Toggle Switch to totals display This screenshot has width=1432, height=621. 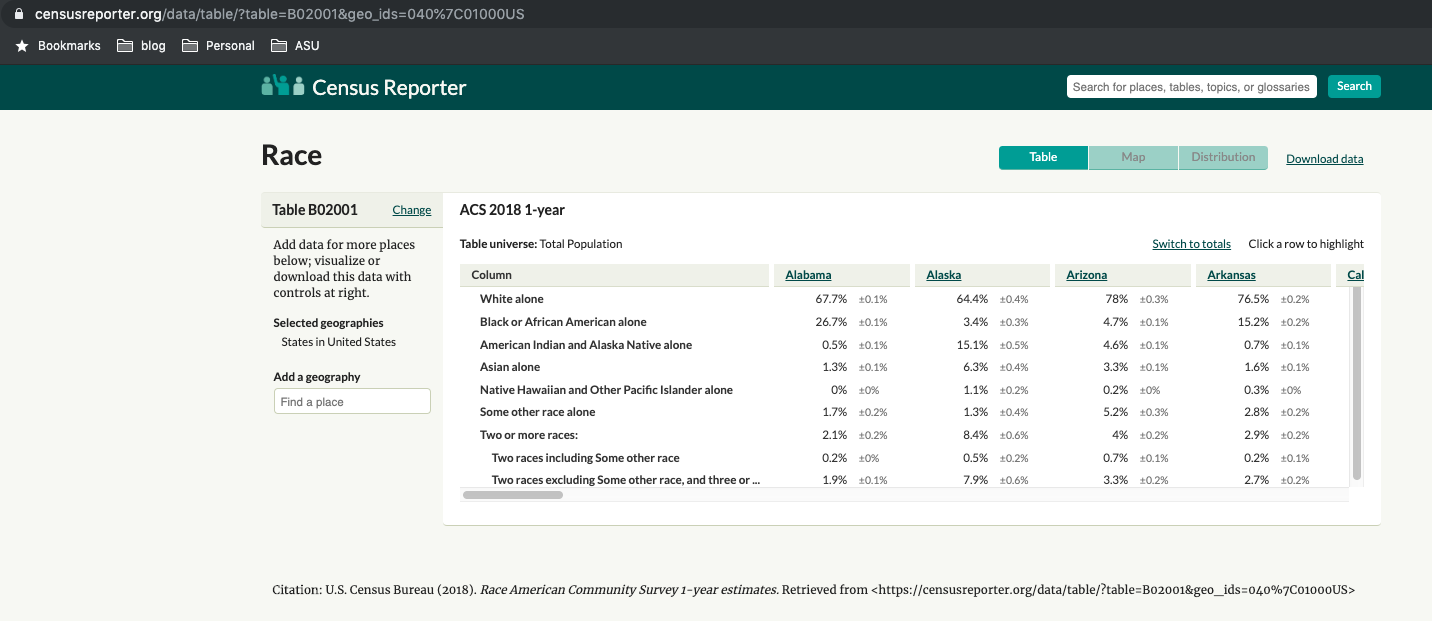(1191, 243)
